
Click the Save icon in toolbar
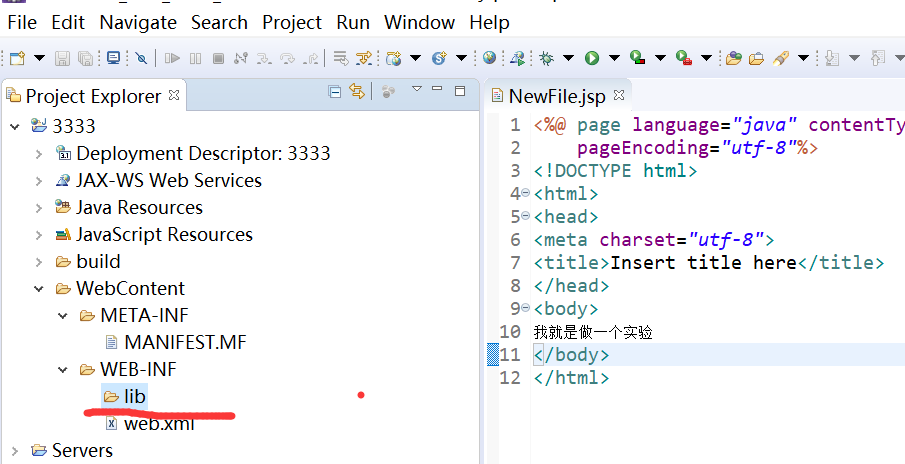point(62,58)
